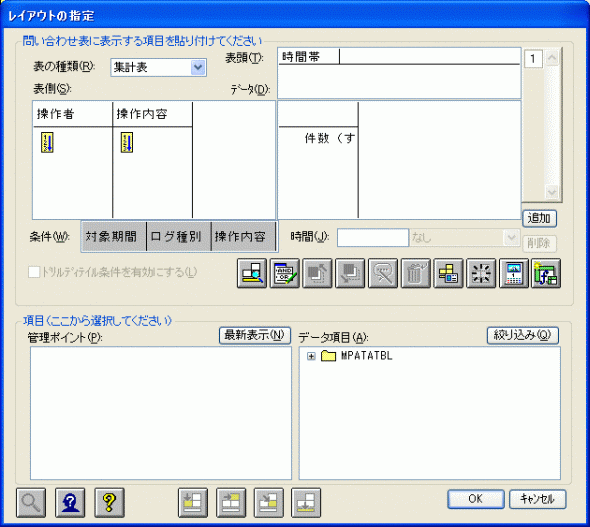Click the OK button
The height and width of the screenshot is (527, 590).
click(x=476, y=499)
